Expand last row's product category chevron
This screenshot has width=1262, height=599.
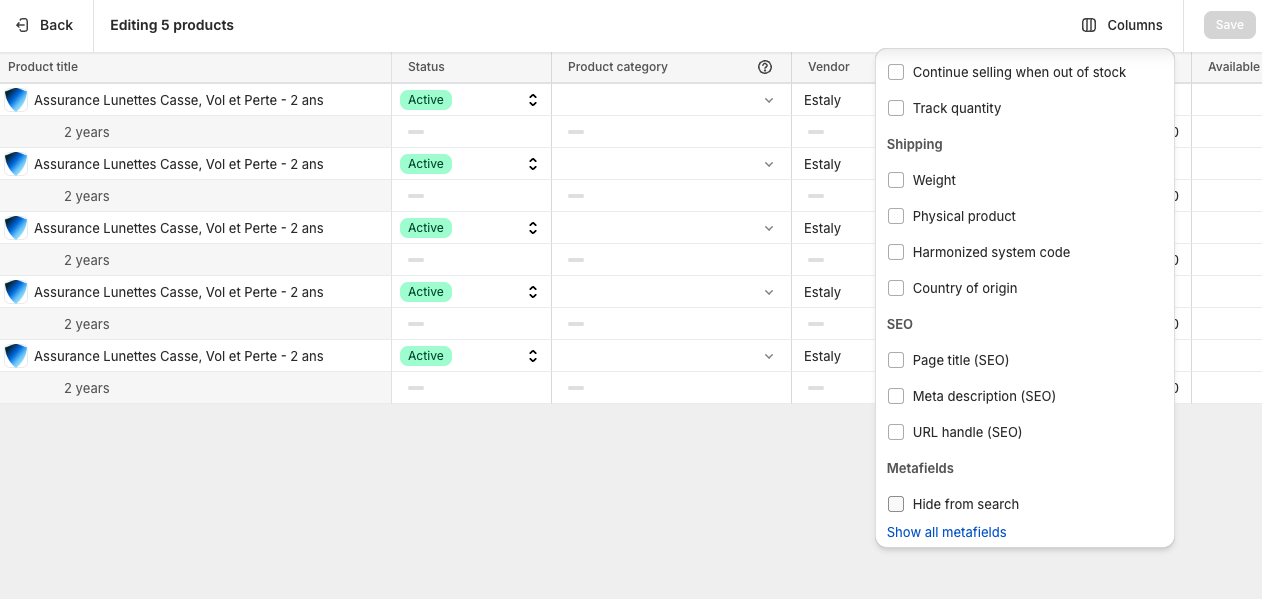click(769, 356)
